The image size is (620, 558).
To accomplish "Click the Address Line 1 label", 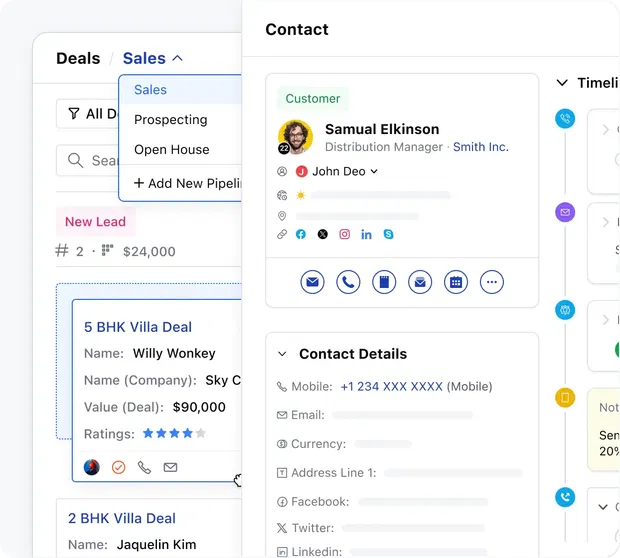I will pos(334,473).
